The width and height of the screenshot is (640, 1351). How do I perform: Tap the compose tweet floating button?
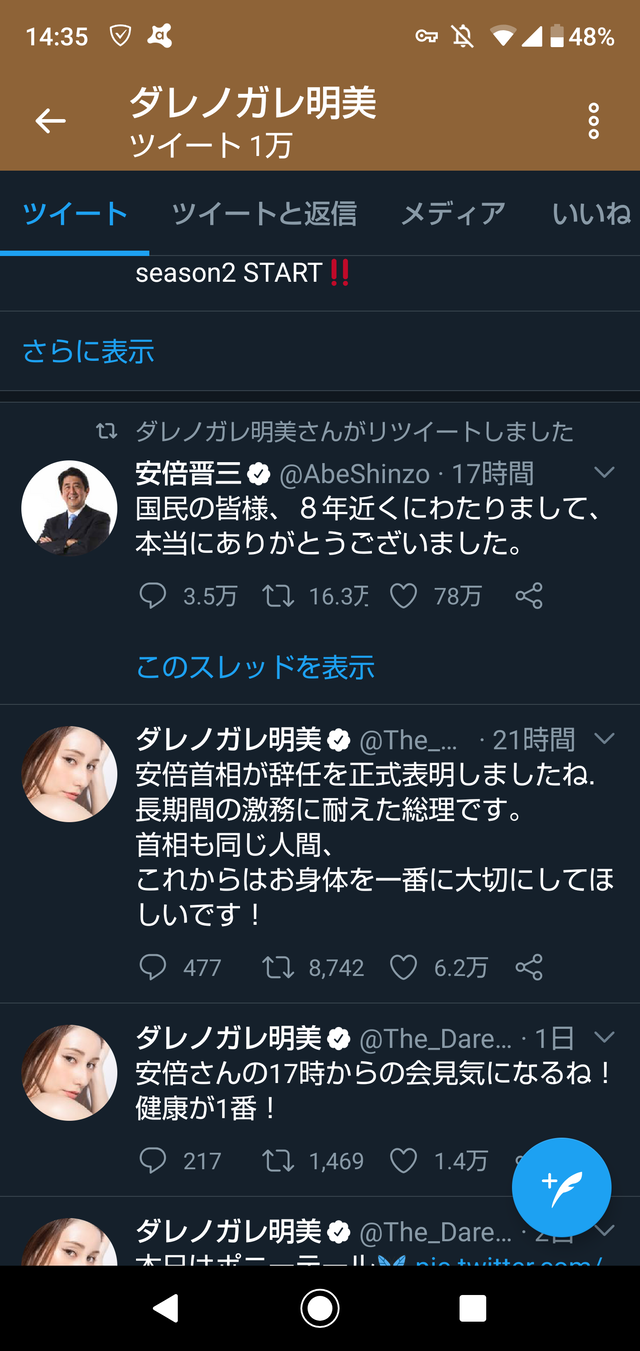(x=561, y=1187)
